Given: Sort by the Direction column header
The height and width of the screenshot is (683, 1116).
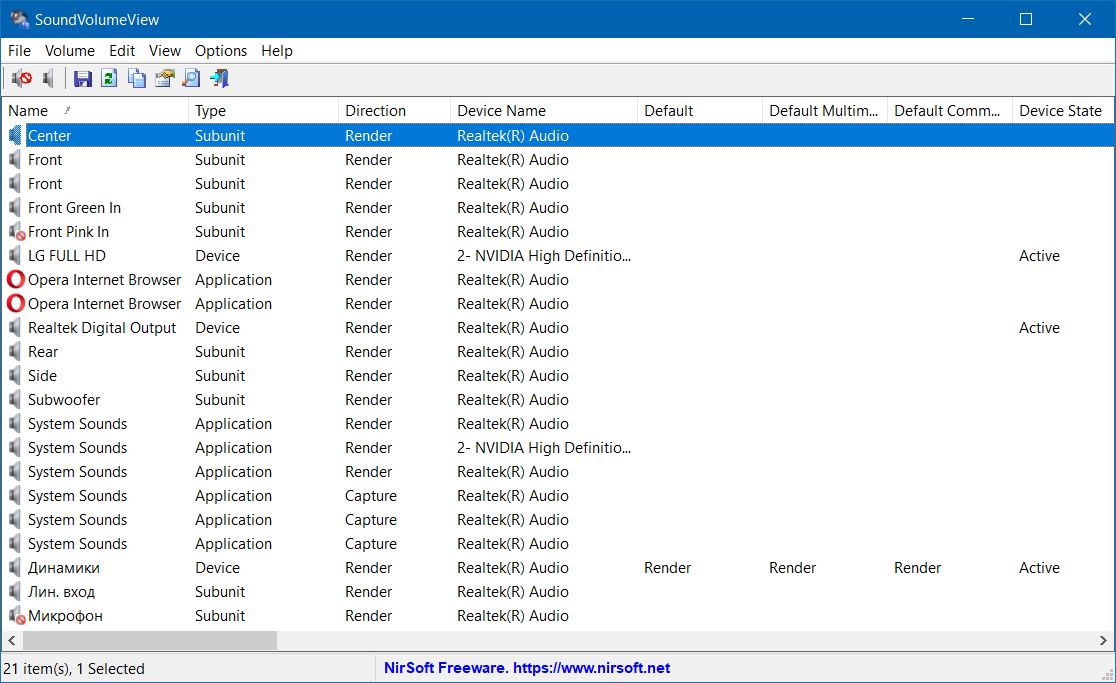Looking at the screenshot, I should coord(394,110).
